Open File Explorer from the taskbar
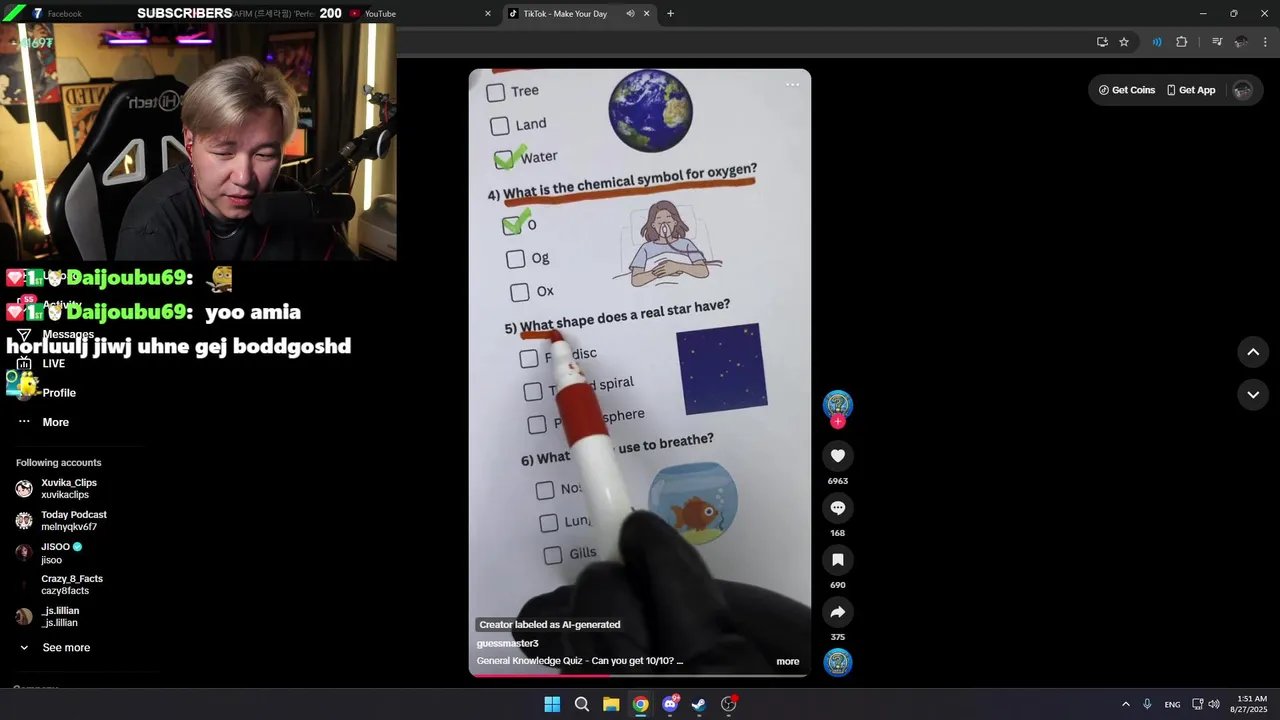This screenshot has width=1280, height=720. [x=611, y=704]
